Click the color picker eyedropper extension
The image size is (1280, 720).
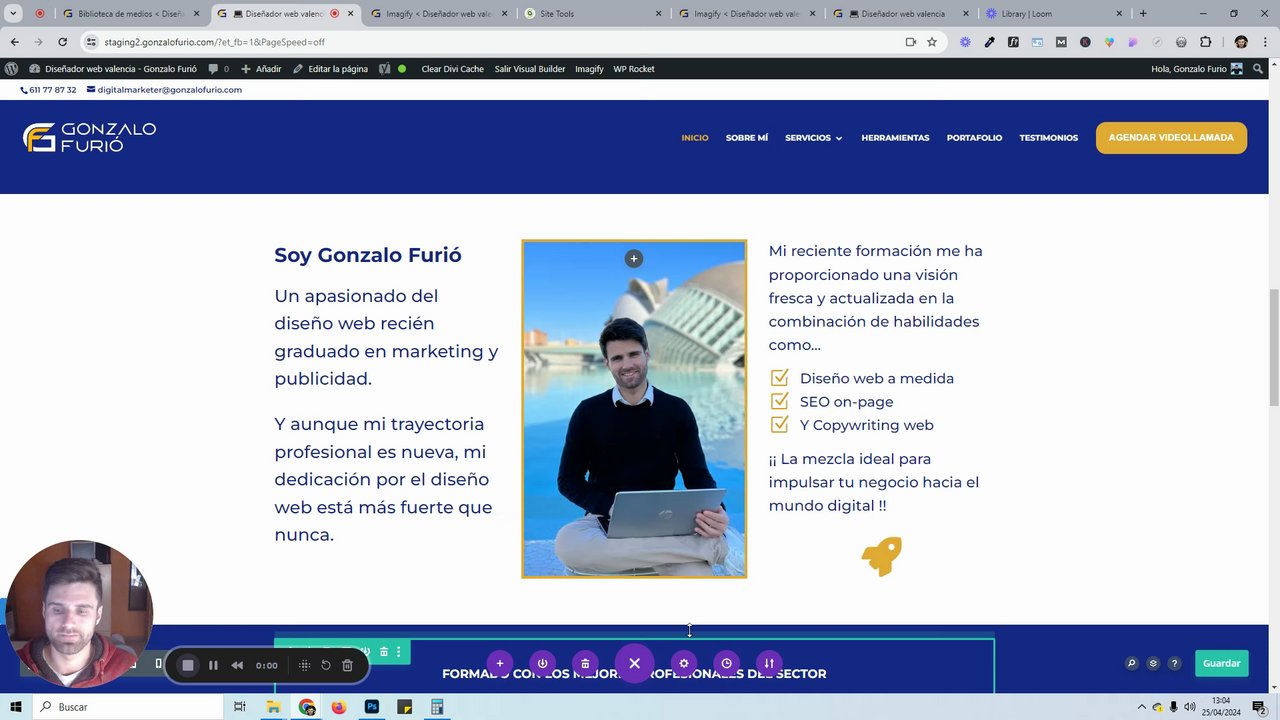pos(989,42)
